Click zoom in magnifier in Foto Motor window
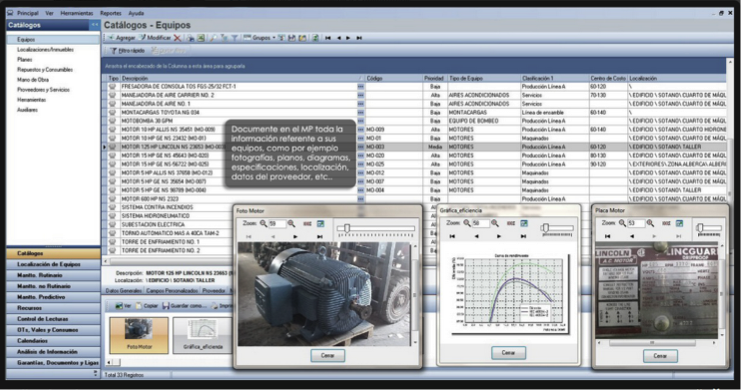741x390 pixels. (x=292, y=224)
